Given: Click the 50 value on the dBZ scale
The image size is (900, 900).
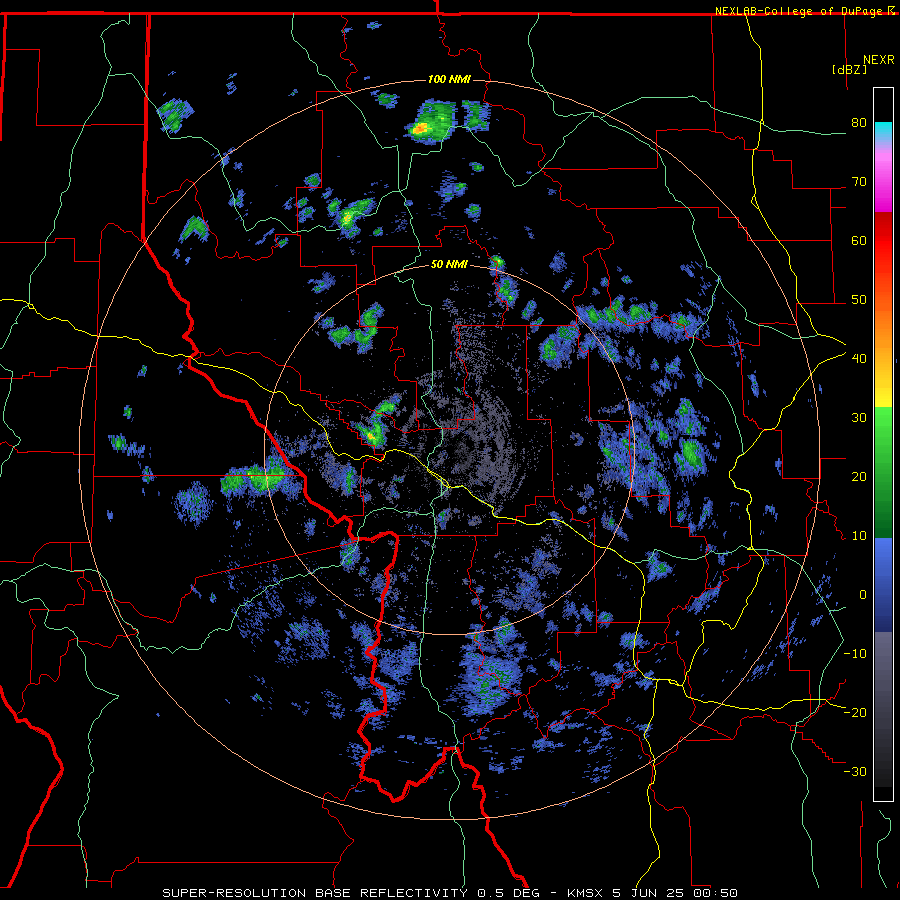Looking at the screenshot, I should tap(859, 300).
